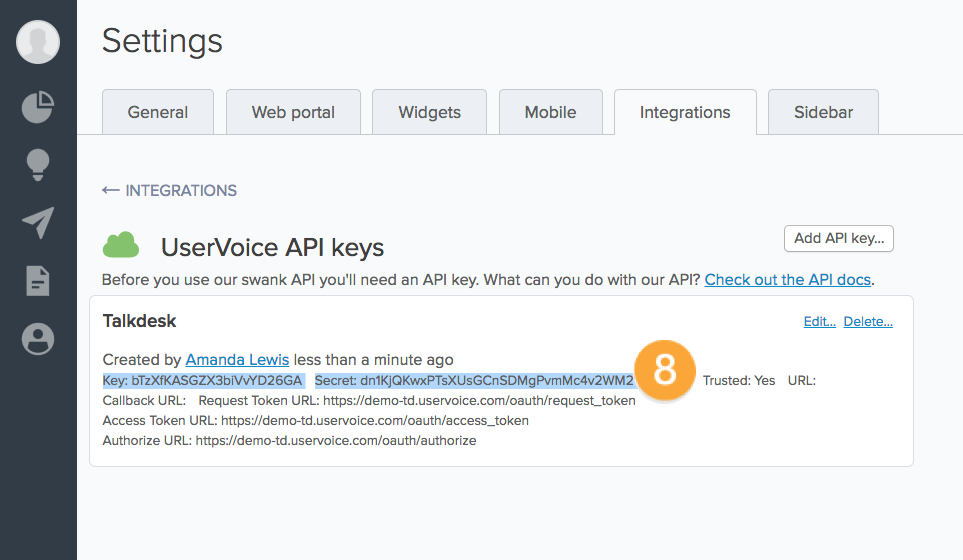
Task: Open the ideas lightbulb icon
Action: click(37, 164)
